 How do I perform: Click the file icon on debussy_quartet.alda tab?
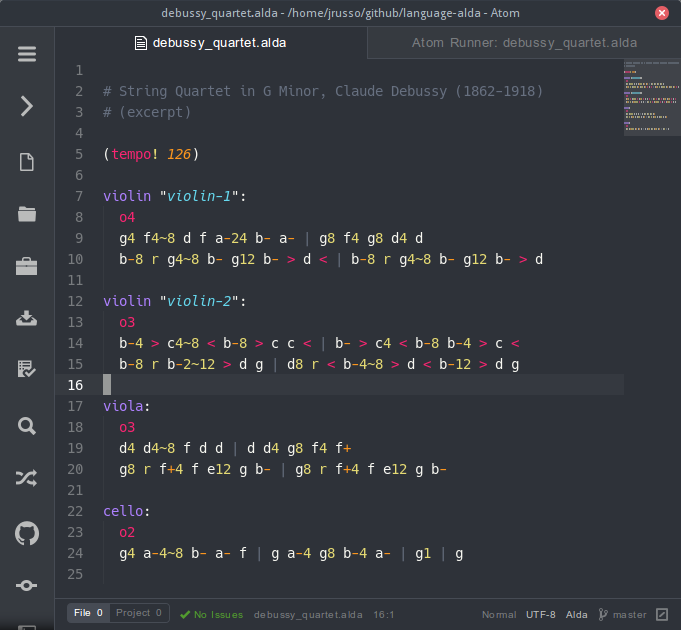141,43
